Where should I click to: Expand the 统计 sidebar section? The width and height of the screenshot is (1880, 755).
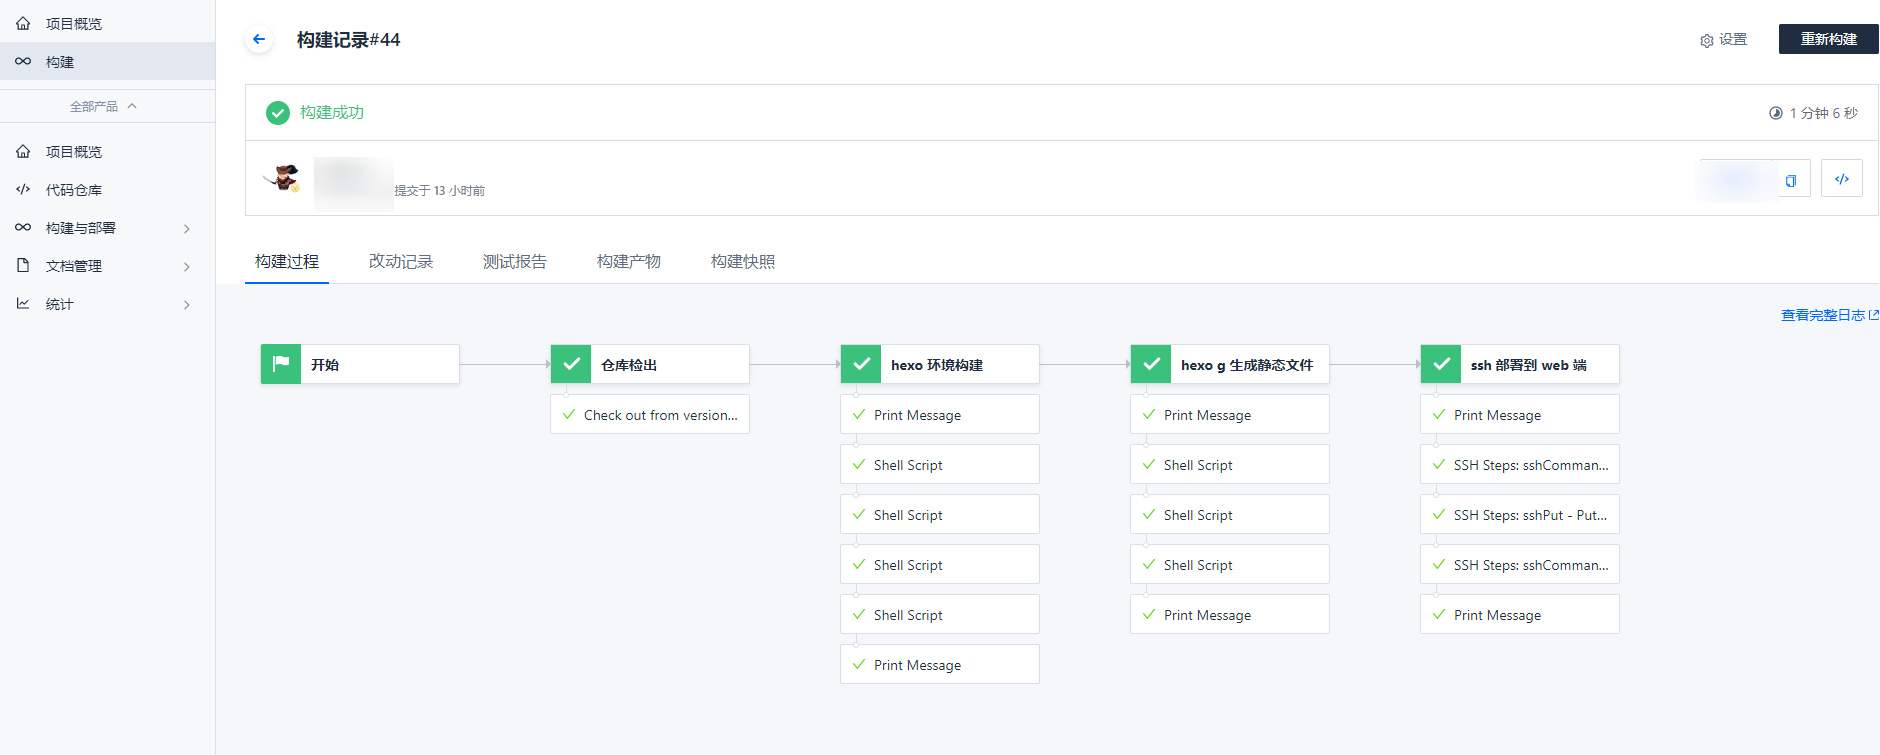point(186,304)
